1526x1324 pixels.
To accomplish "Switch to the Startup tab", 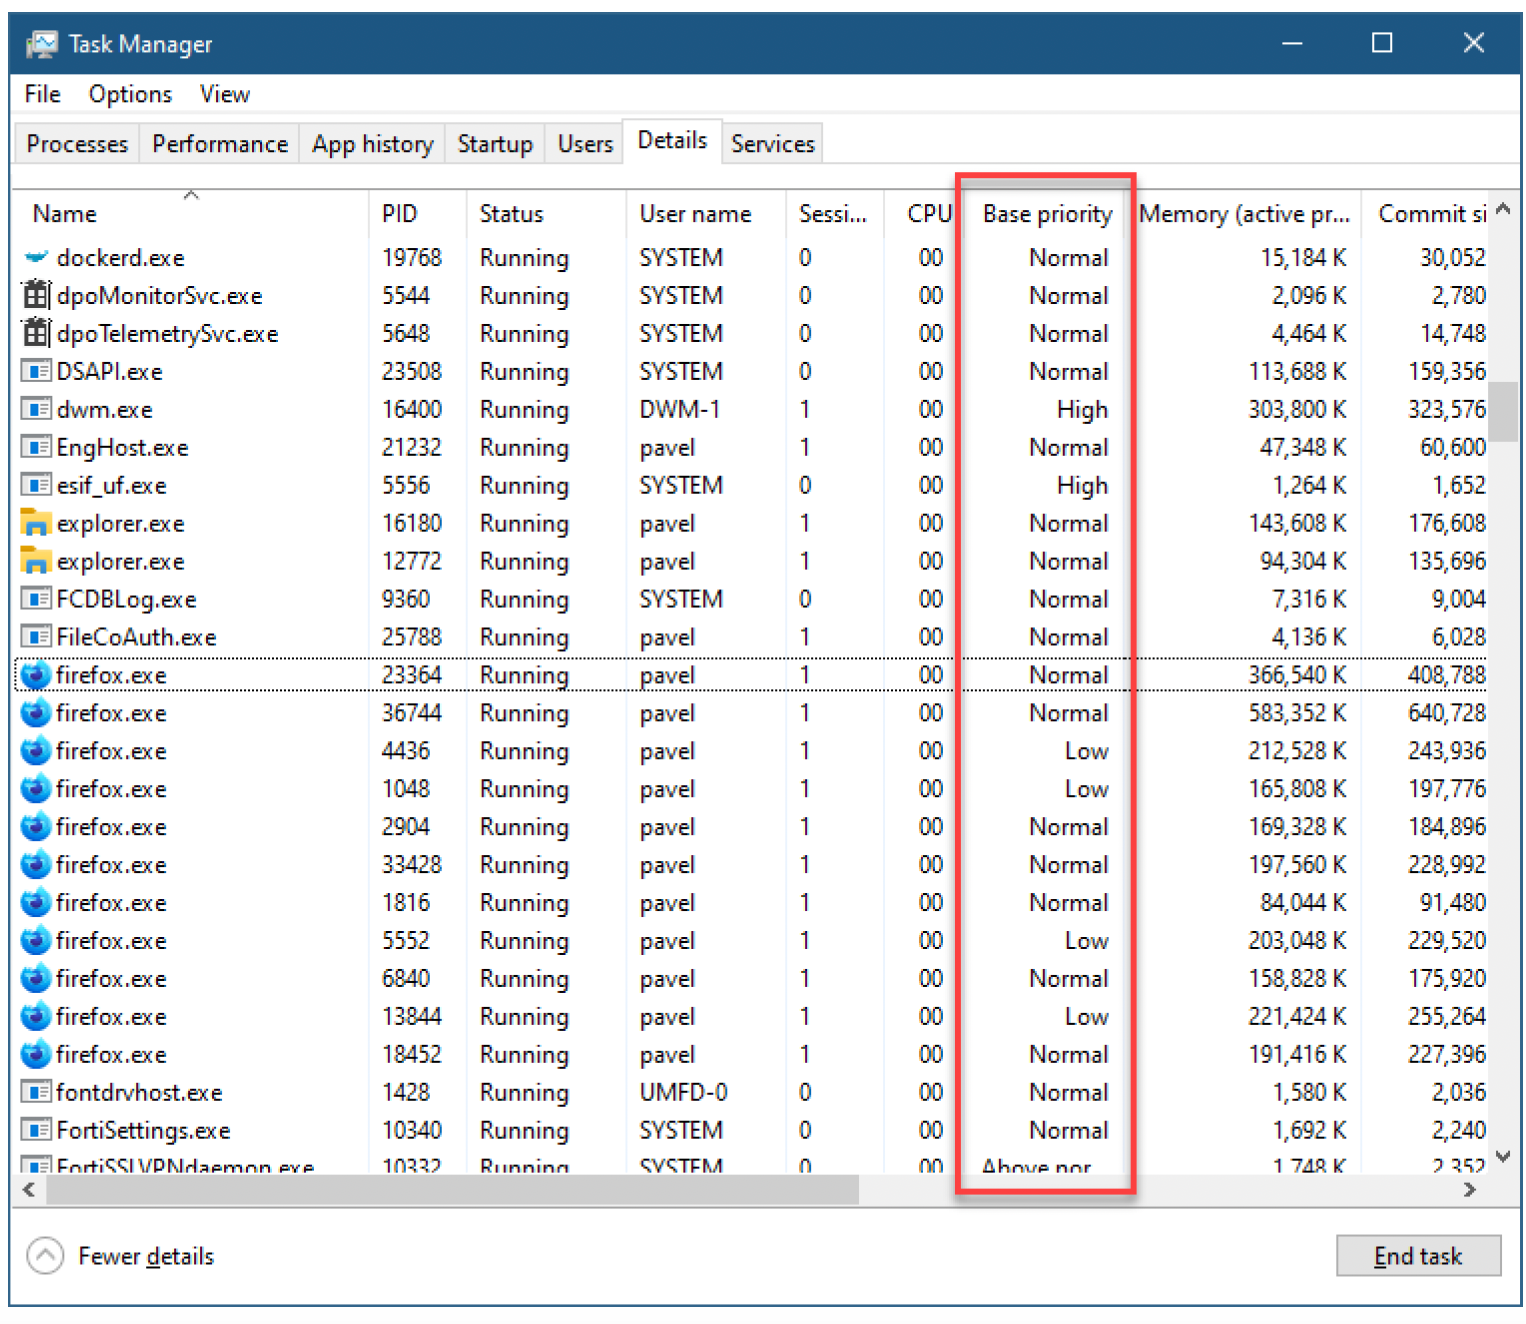I will [x=495, y=144].
